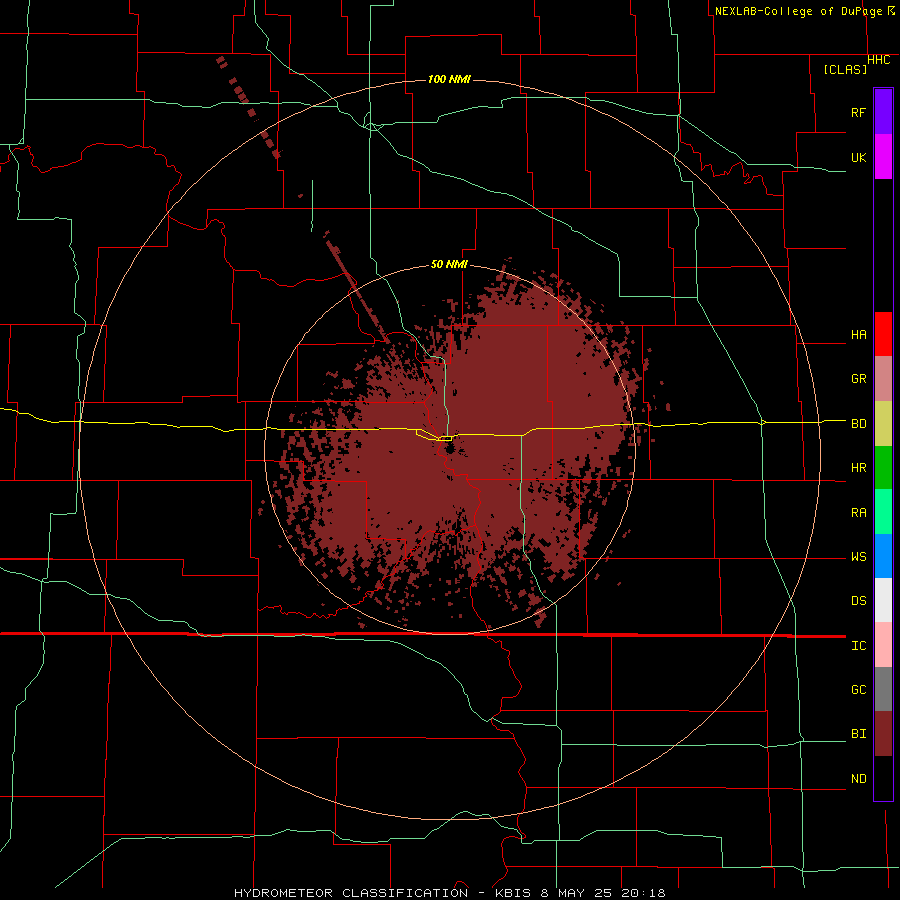Click the HA red legend swatch
900x900 pixels.
883,334
